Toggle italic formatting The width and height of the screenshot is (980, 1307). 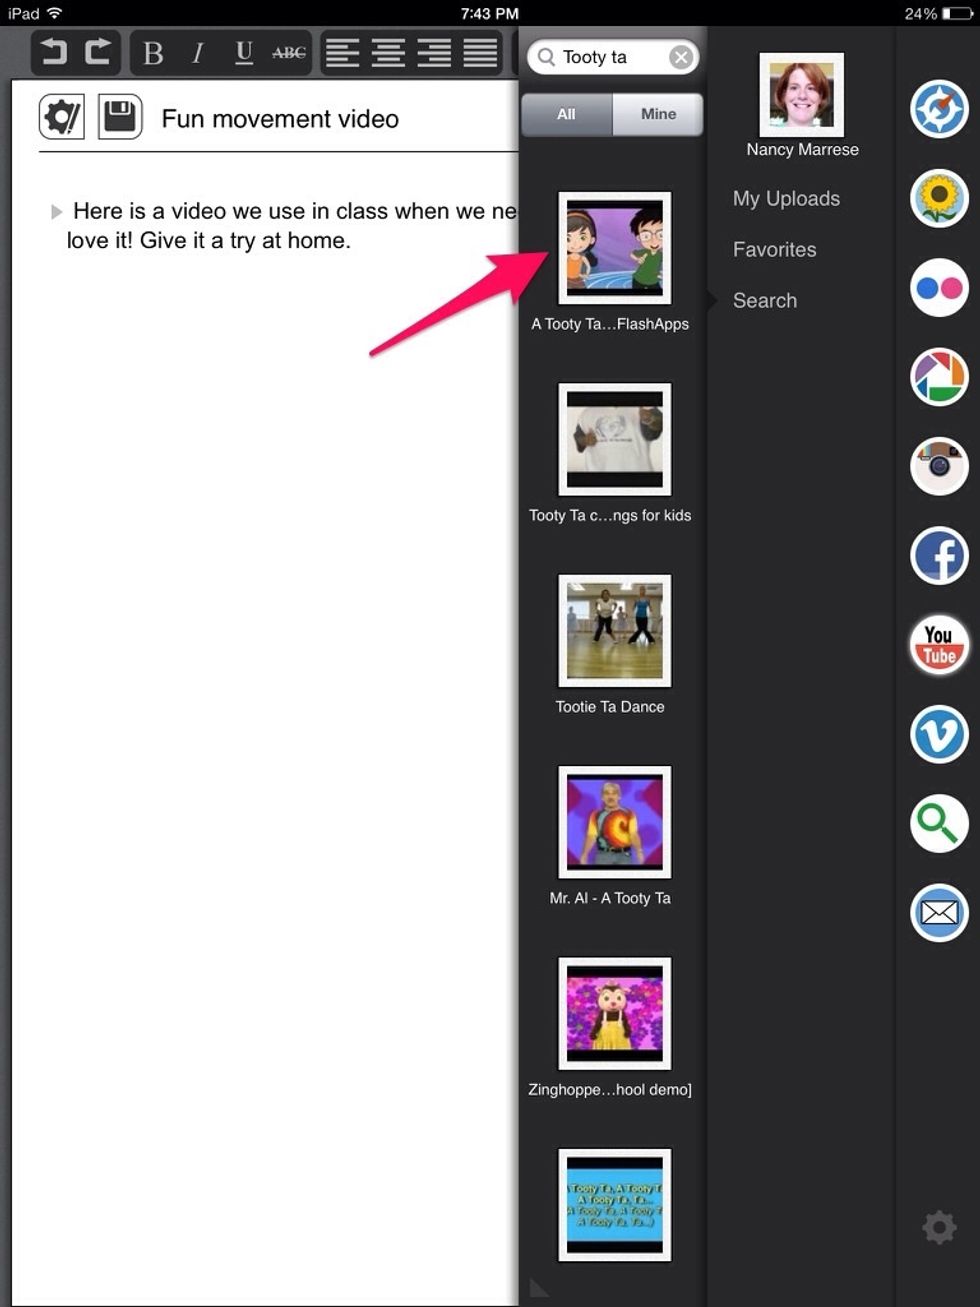197,55
